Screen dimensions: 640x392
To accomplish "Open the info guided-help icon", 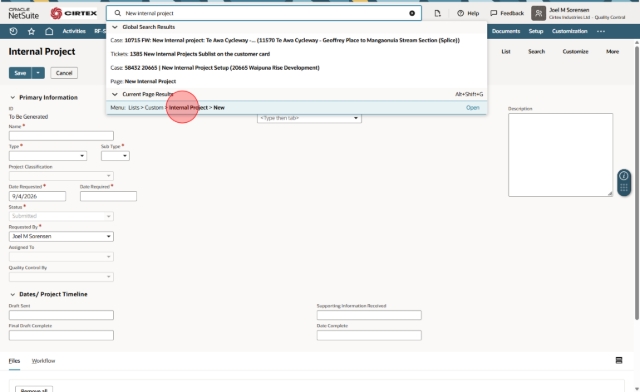I will 624,176.
